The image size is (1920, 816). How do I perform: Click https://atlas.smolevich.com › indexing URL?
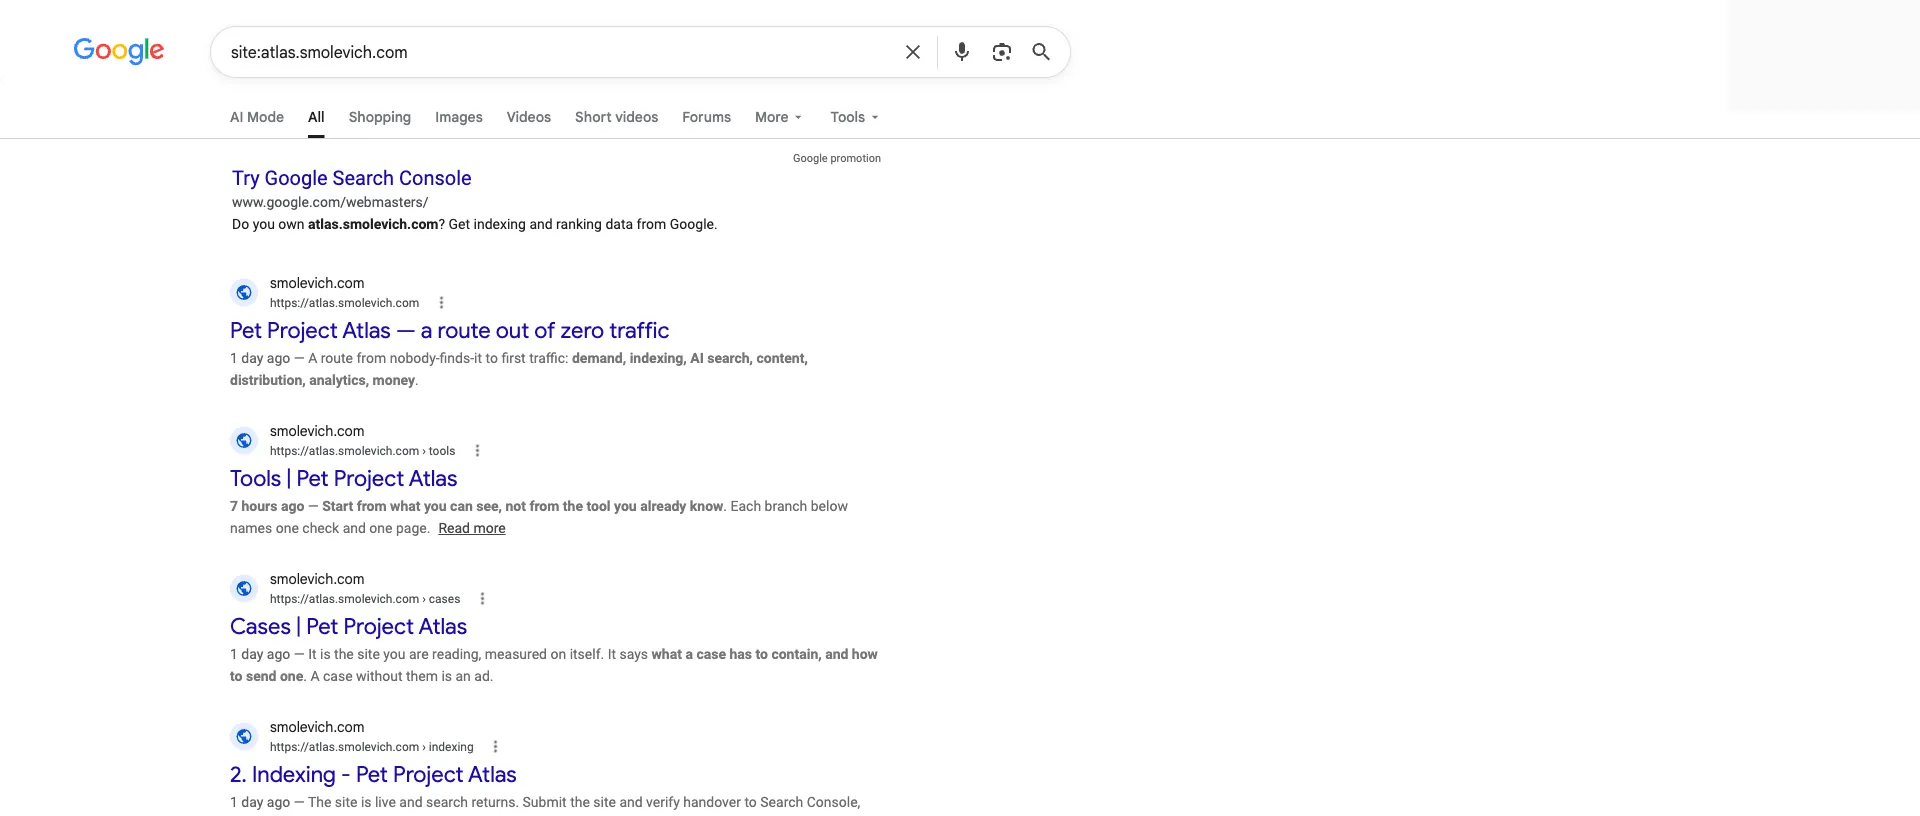(372, 747)
